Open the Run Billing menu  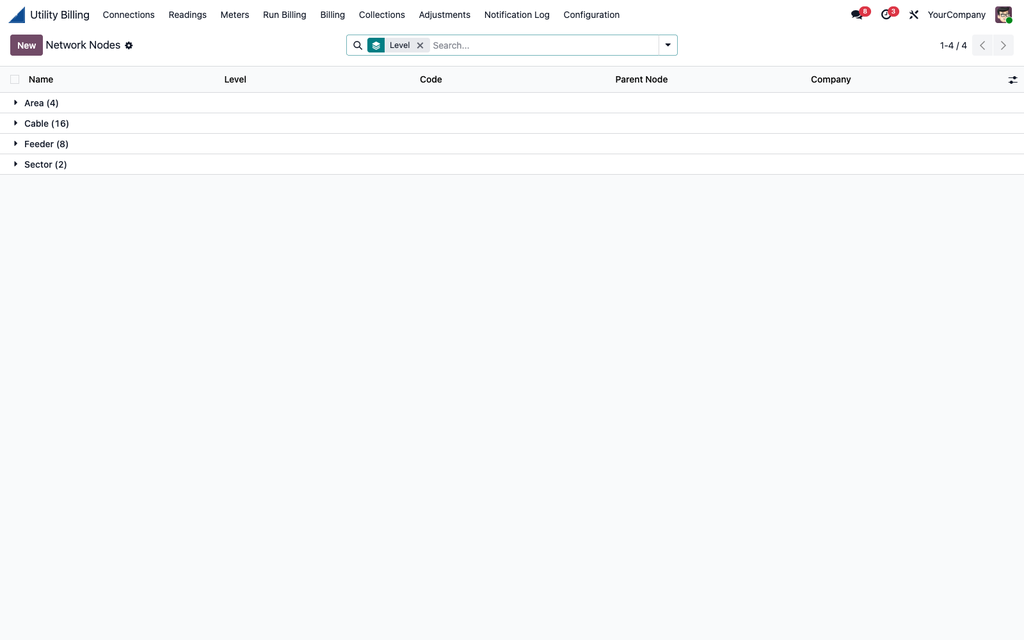[284, 14]
